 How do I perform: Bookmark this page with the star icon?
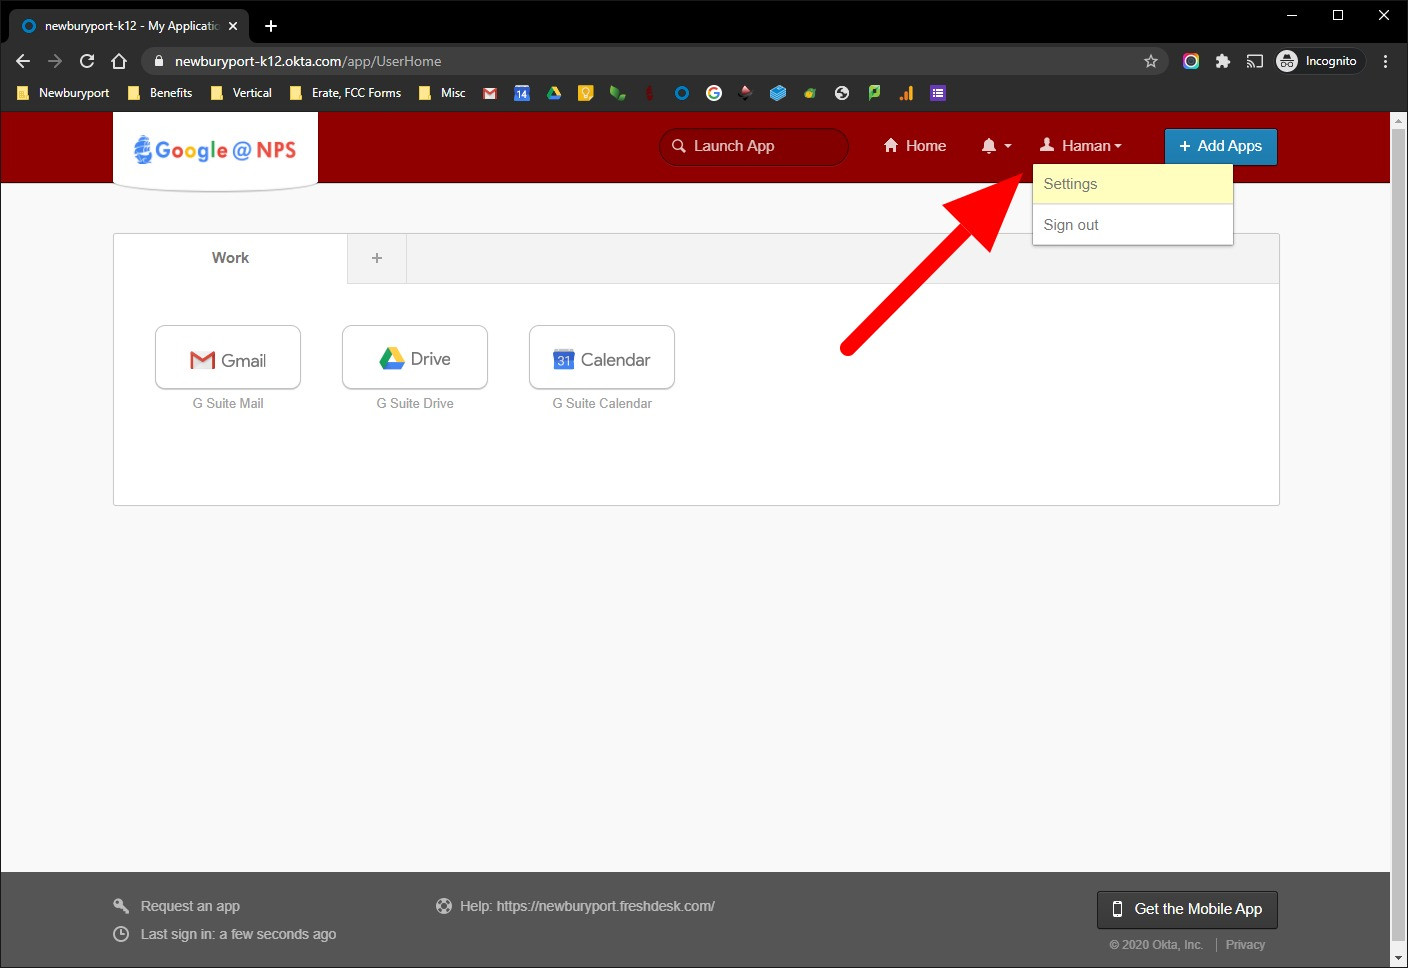tap(1151, 61)
